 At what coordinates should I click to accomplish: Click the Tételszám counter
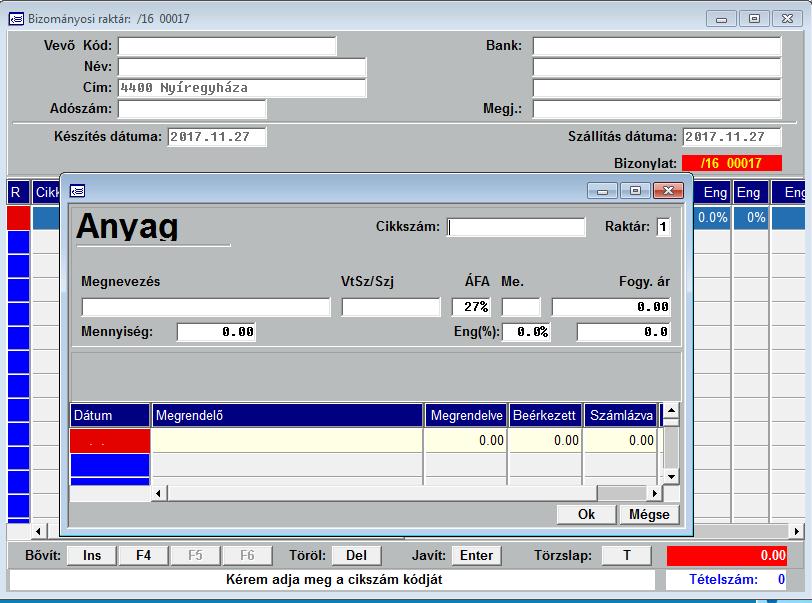(727, 579)
